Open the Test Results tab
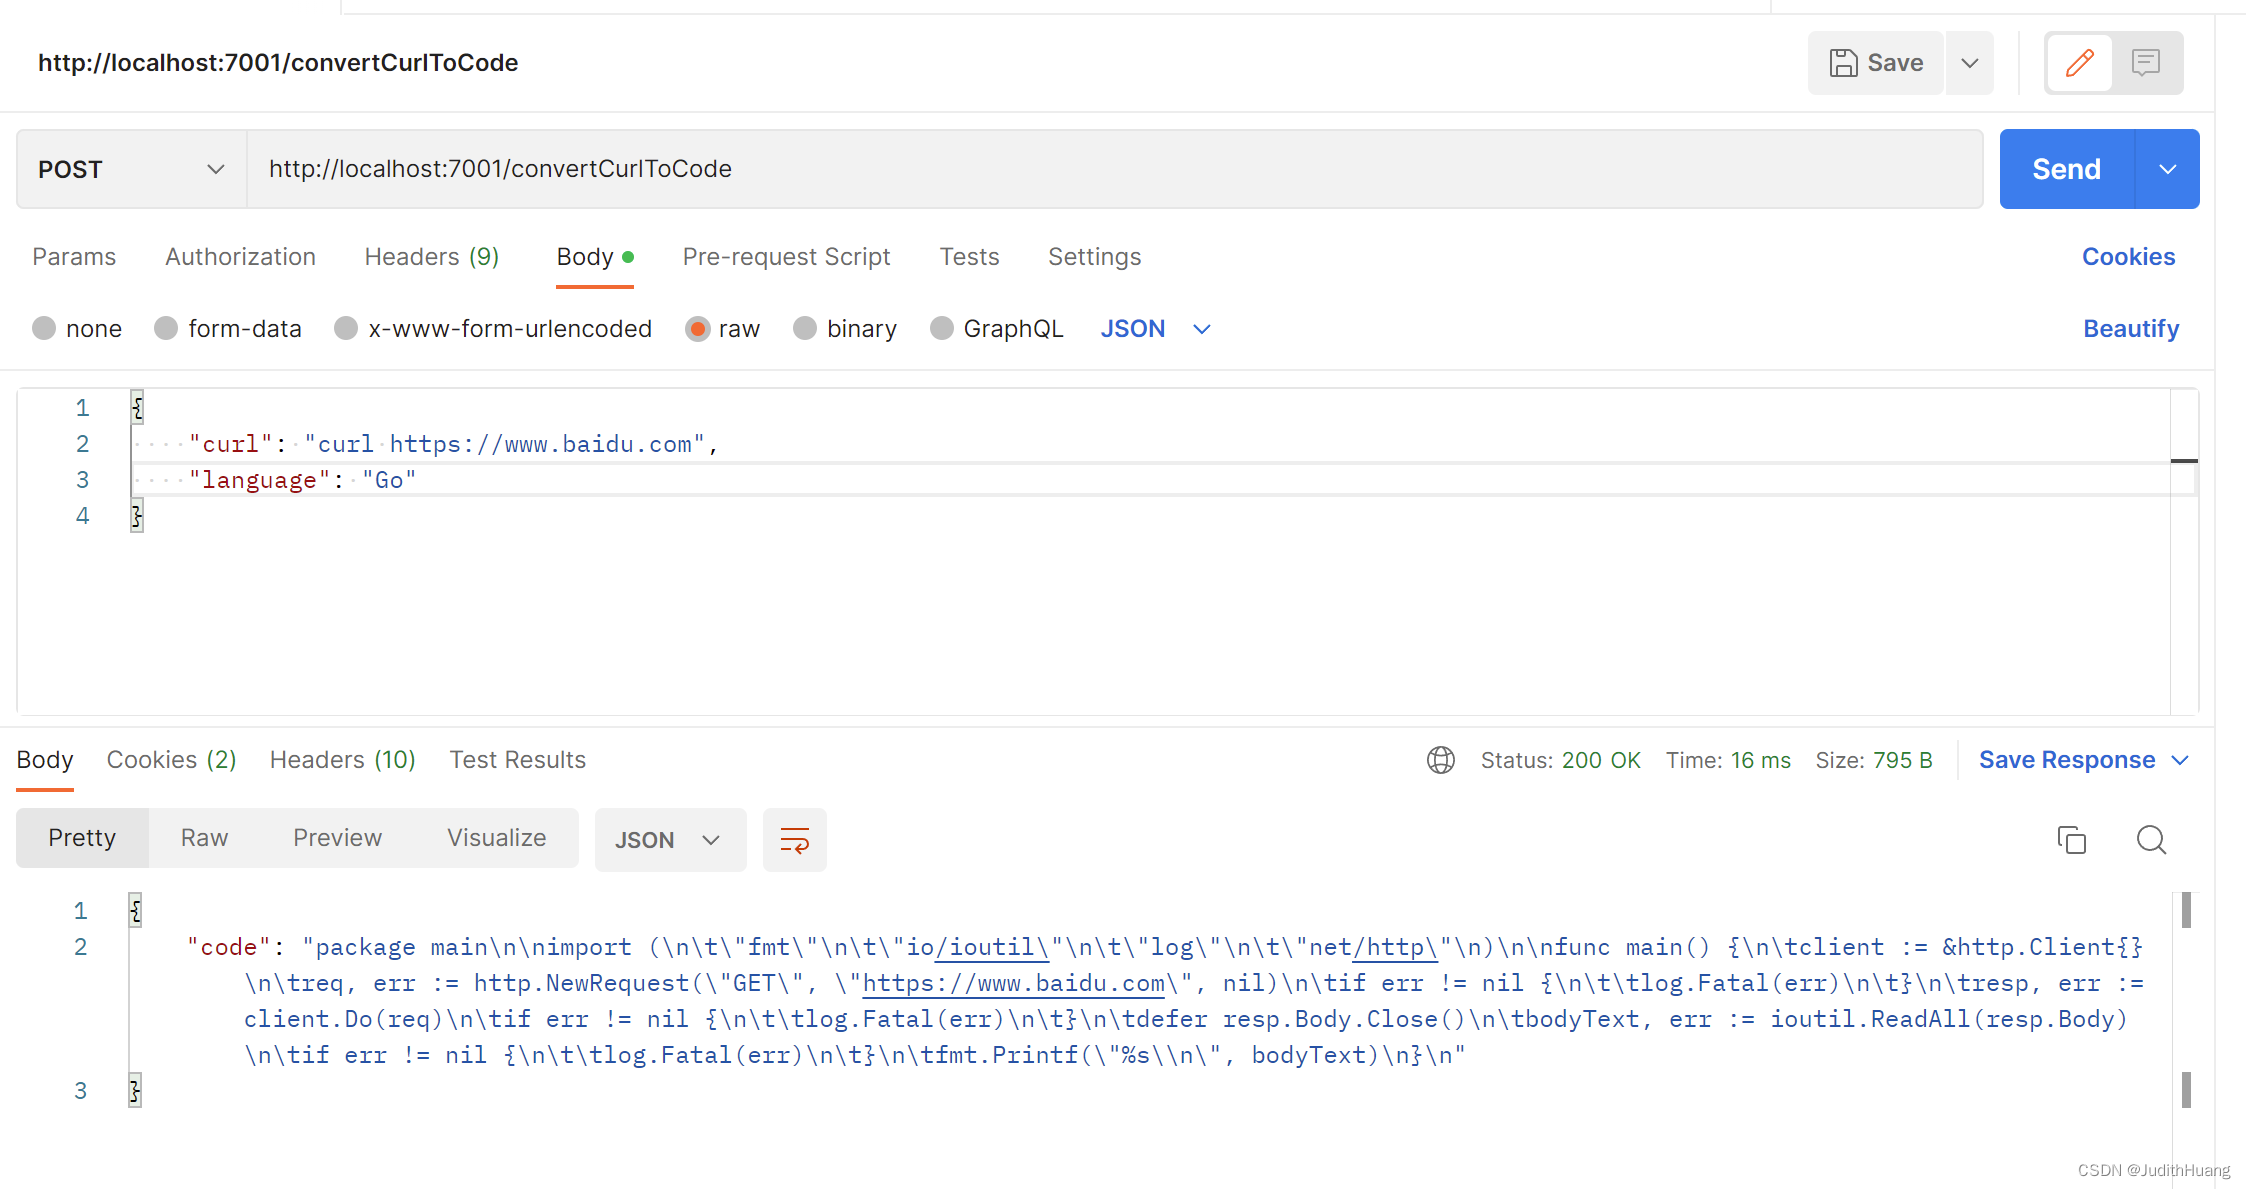2246x1189 pixels. click(518, 760)
